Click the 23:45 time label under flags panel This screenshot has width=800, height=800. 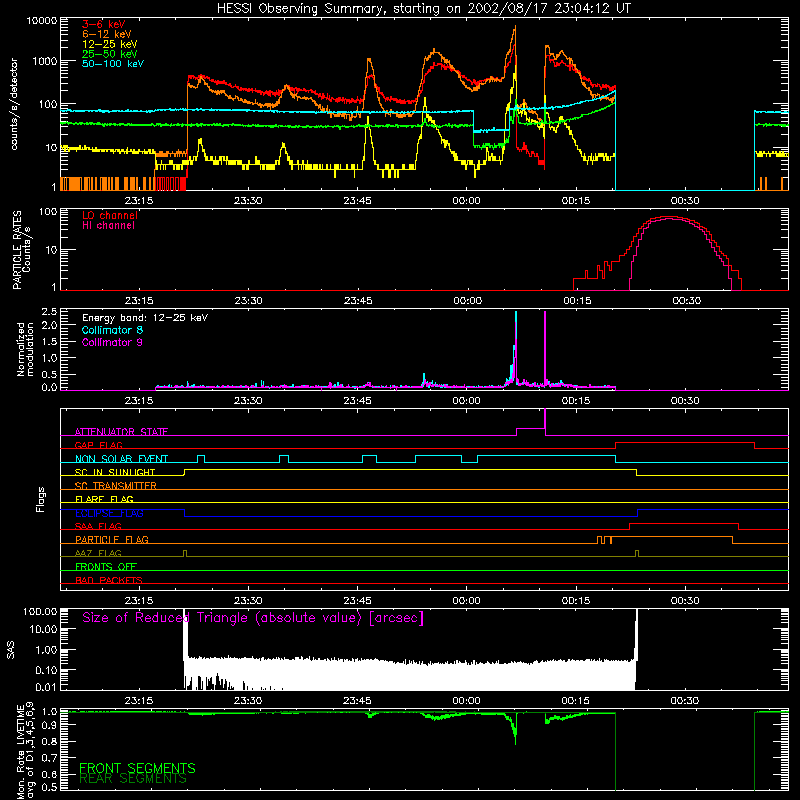point(357,601)
